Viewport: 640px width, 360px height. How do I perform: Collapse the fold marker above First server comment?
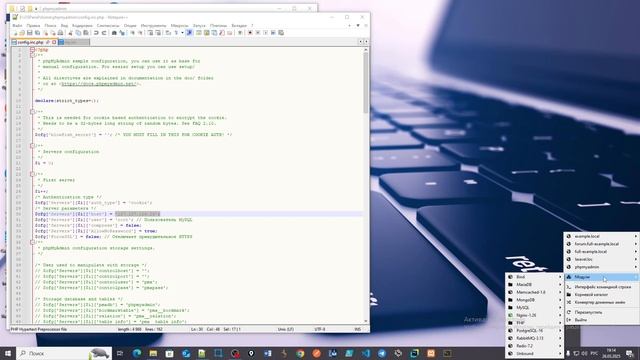[x=32, y=174]
